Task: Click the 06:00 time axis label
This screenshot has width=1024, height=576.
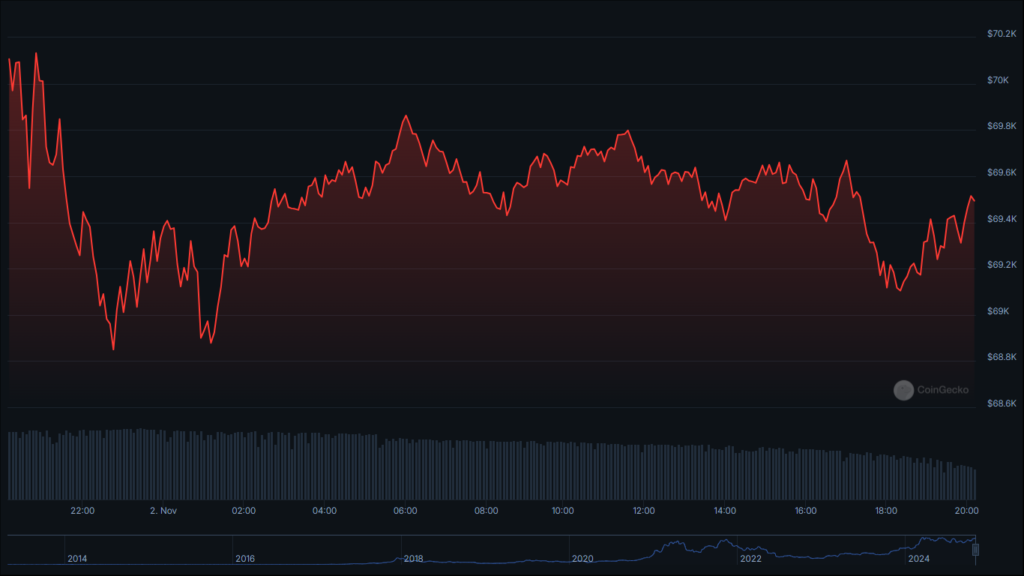Action: coord(405,511)
